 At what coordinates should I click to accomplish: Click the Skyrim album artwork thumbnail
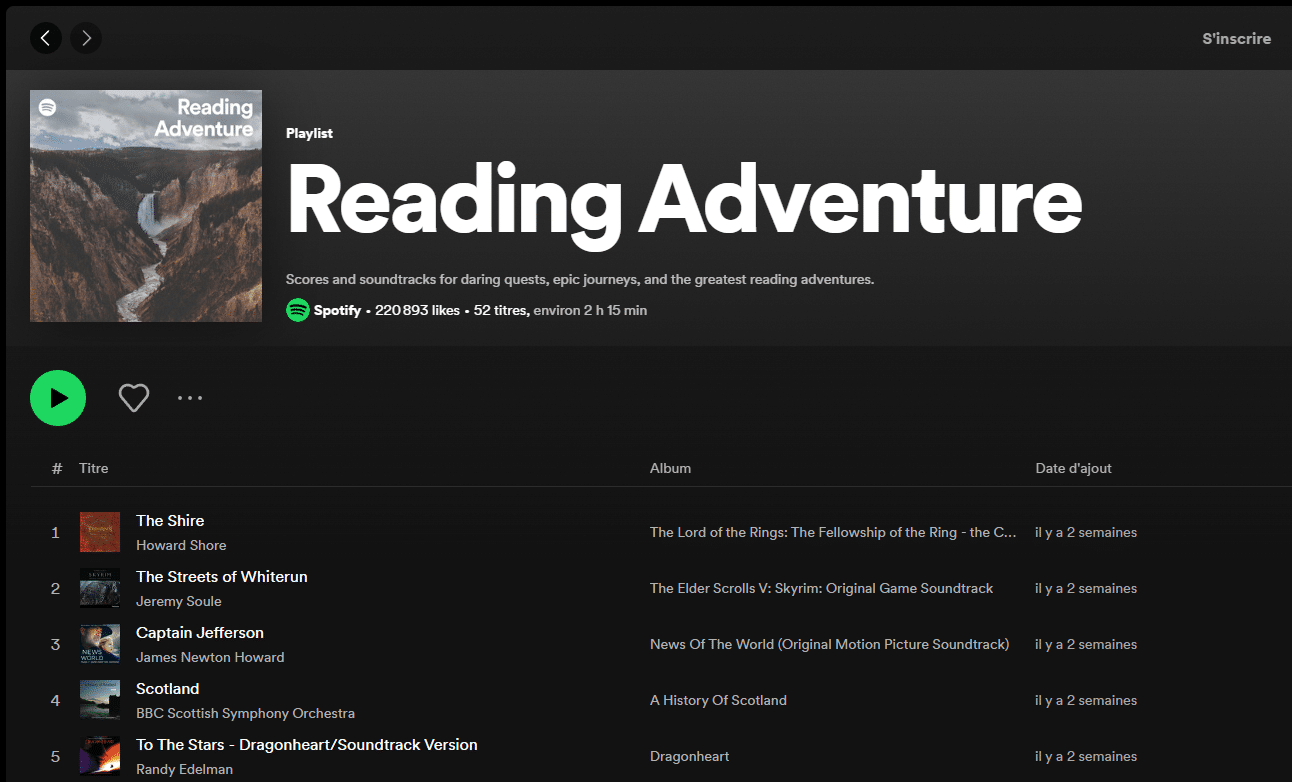[100, 588]
